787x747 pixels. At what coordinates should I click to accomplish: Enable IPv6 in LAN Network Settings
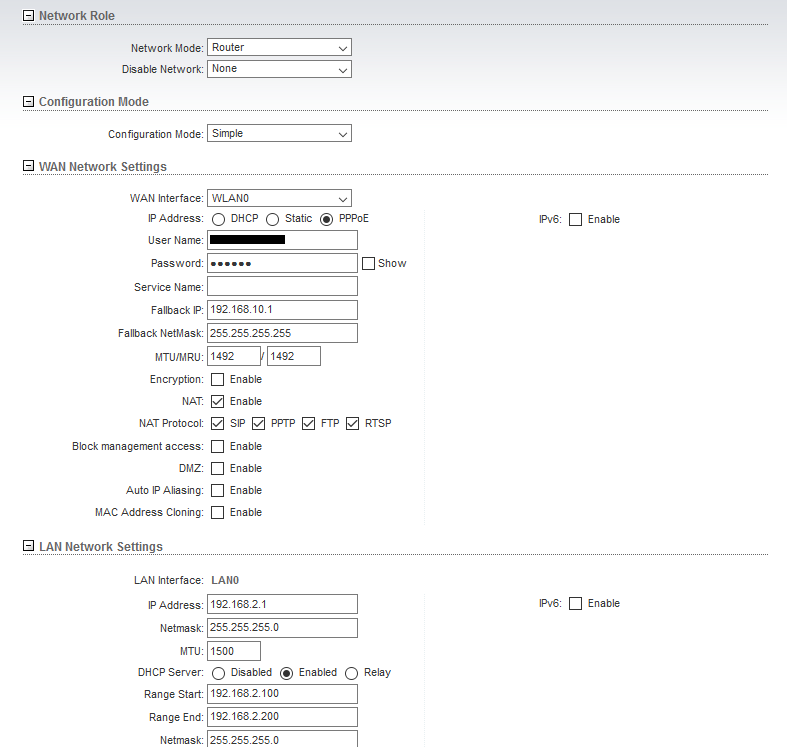coord(575,603)
